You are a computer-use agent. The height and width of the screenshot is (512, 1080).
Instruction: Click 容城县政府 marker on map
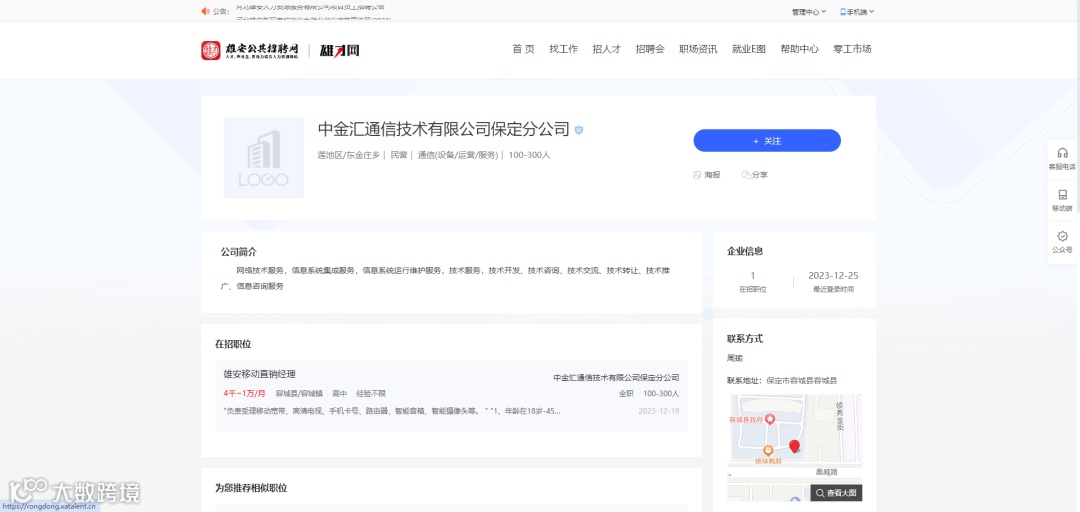coord(771,419)
